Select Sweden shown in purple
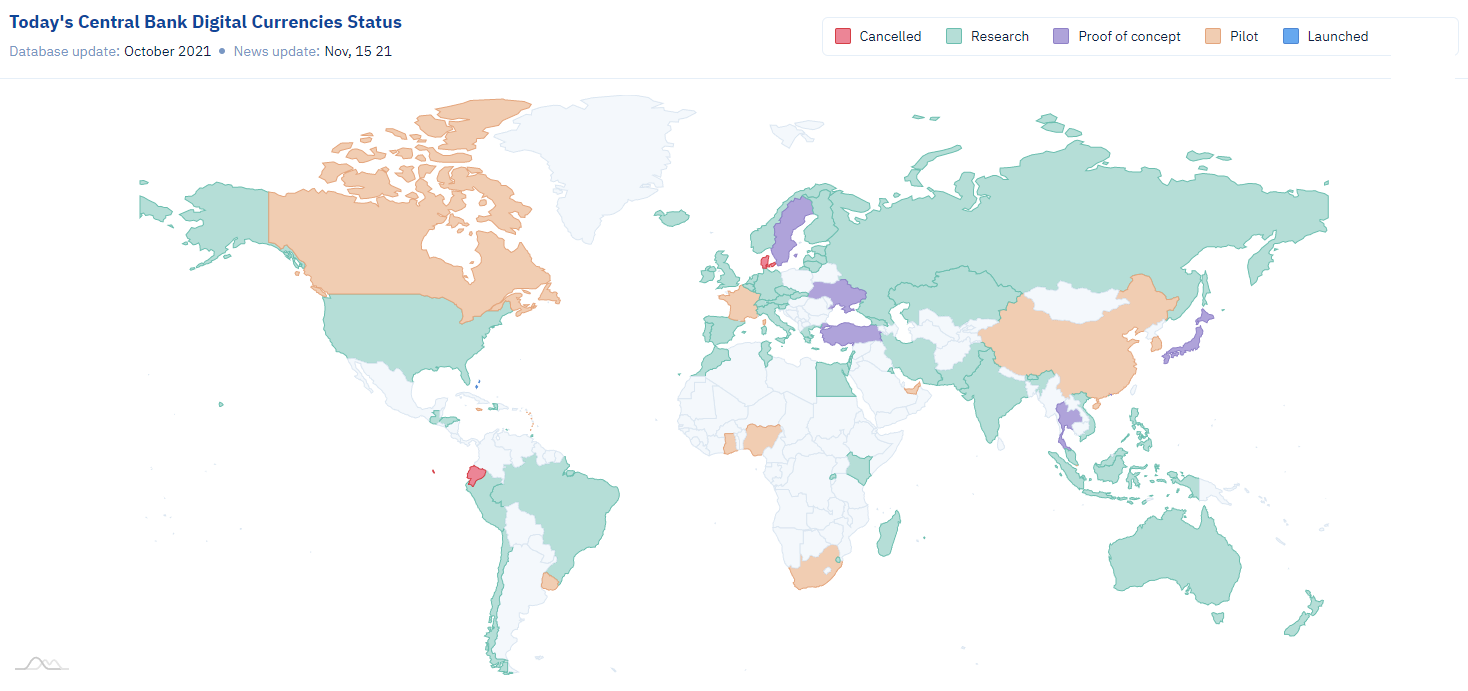 click(792, 230)
